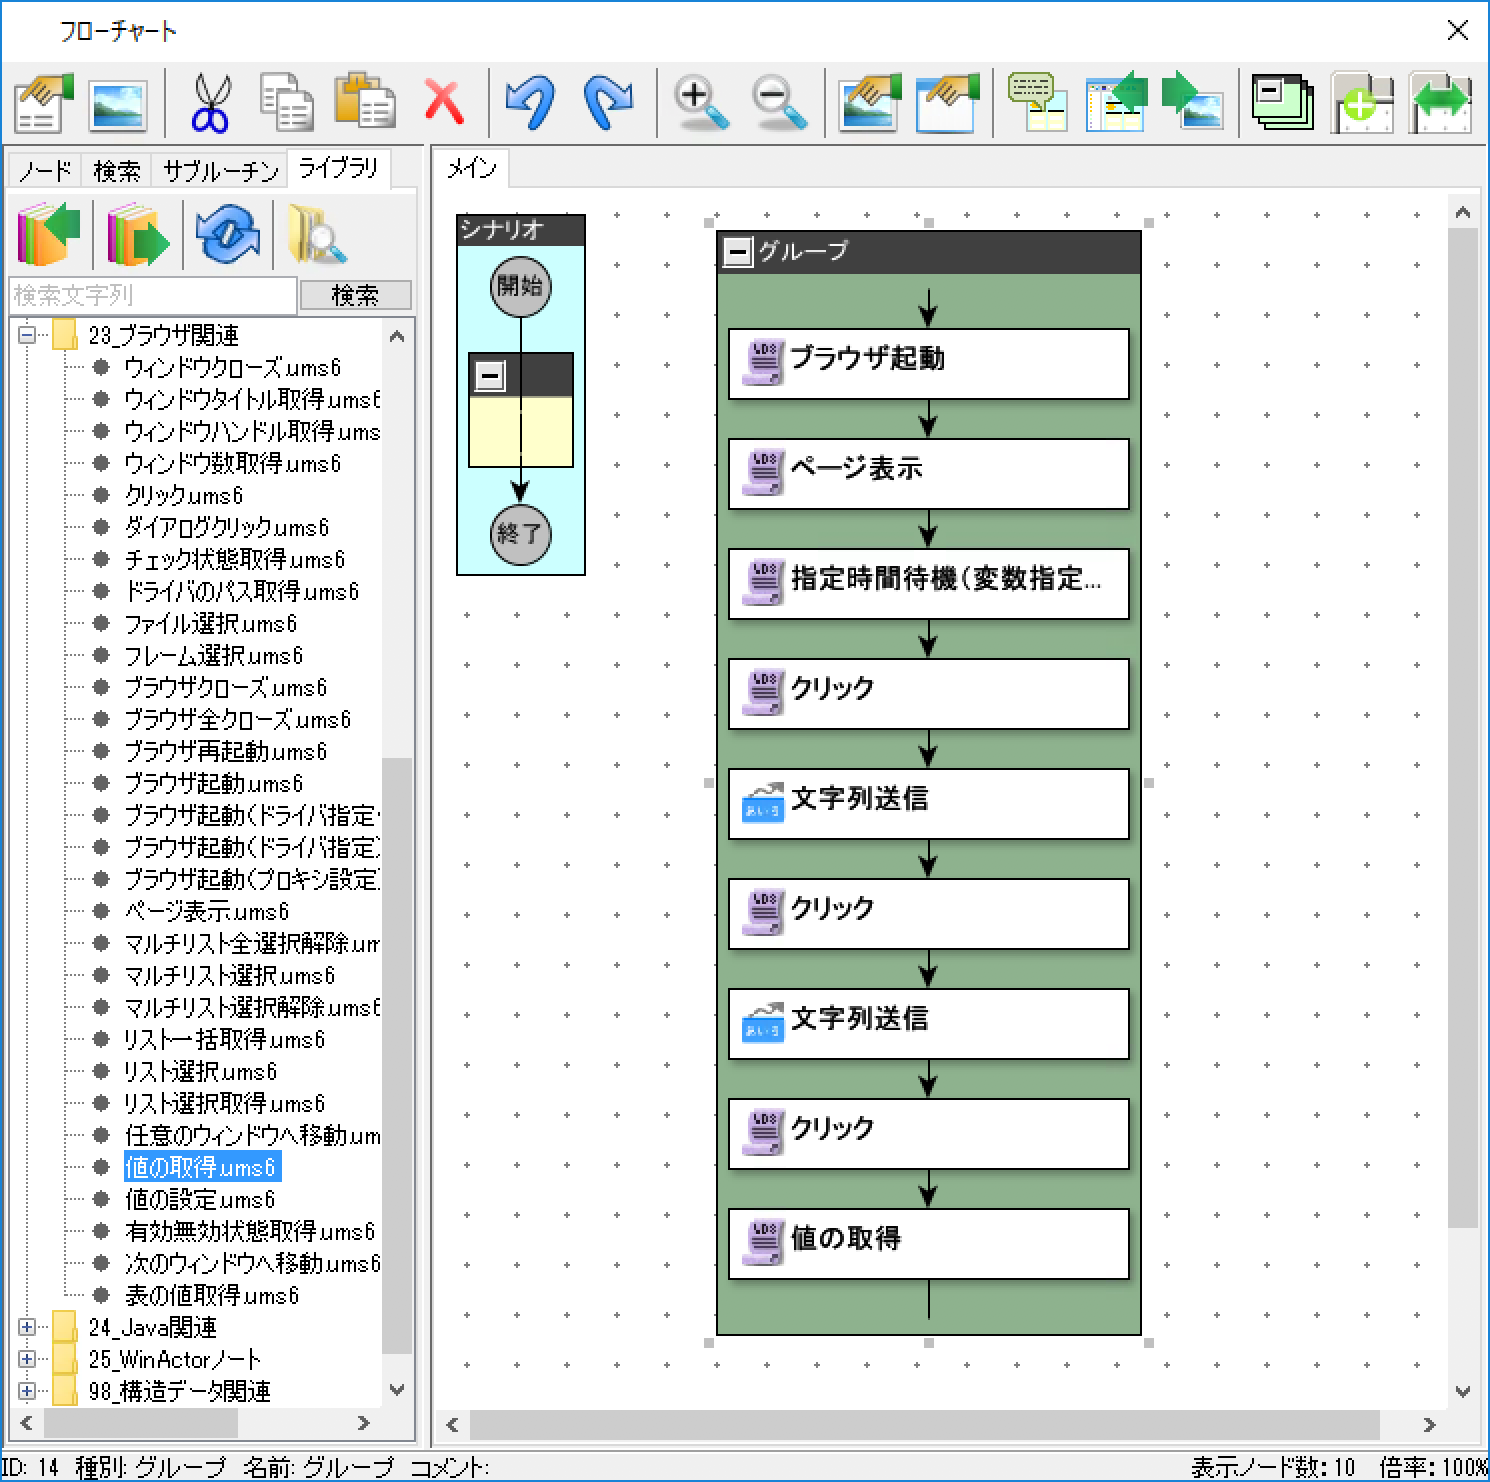
Task: Click the scissors cut icon
Action: tap(210, 102)
